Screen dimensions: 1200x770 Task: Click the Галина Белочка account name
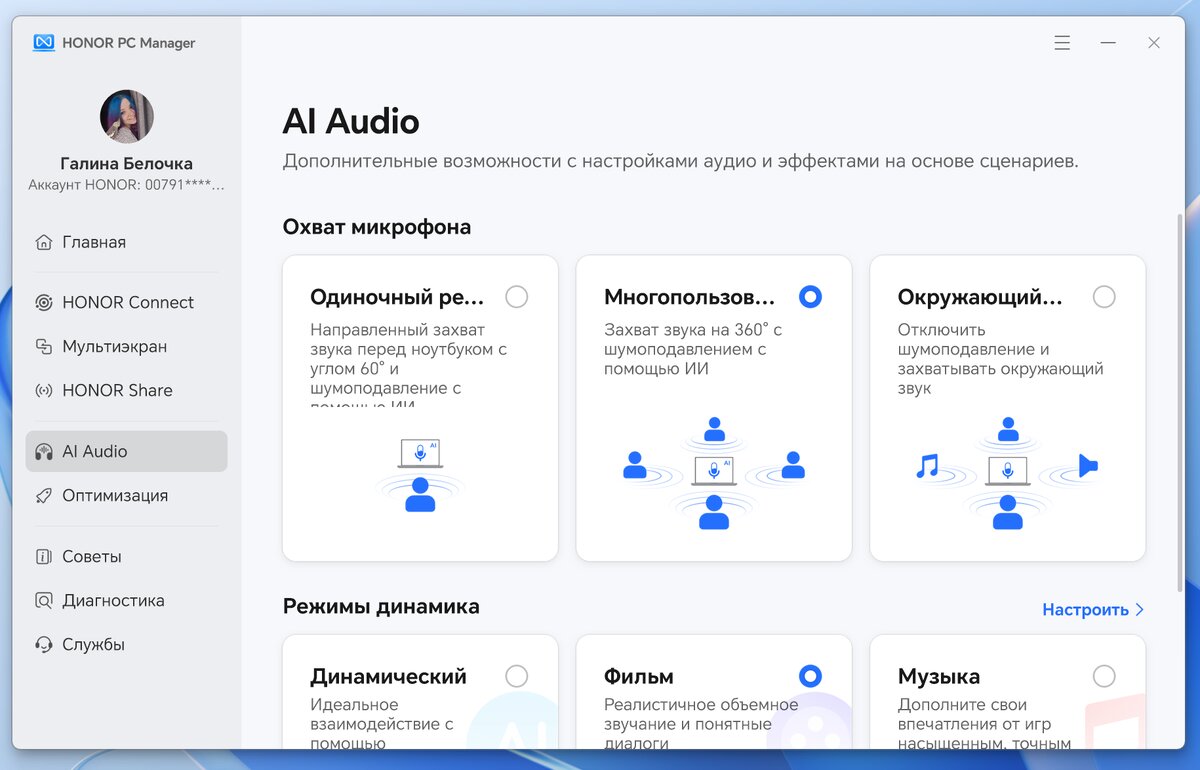click(x=127, y=164)
